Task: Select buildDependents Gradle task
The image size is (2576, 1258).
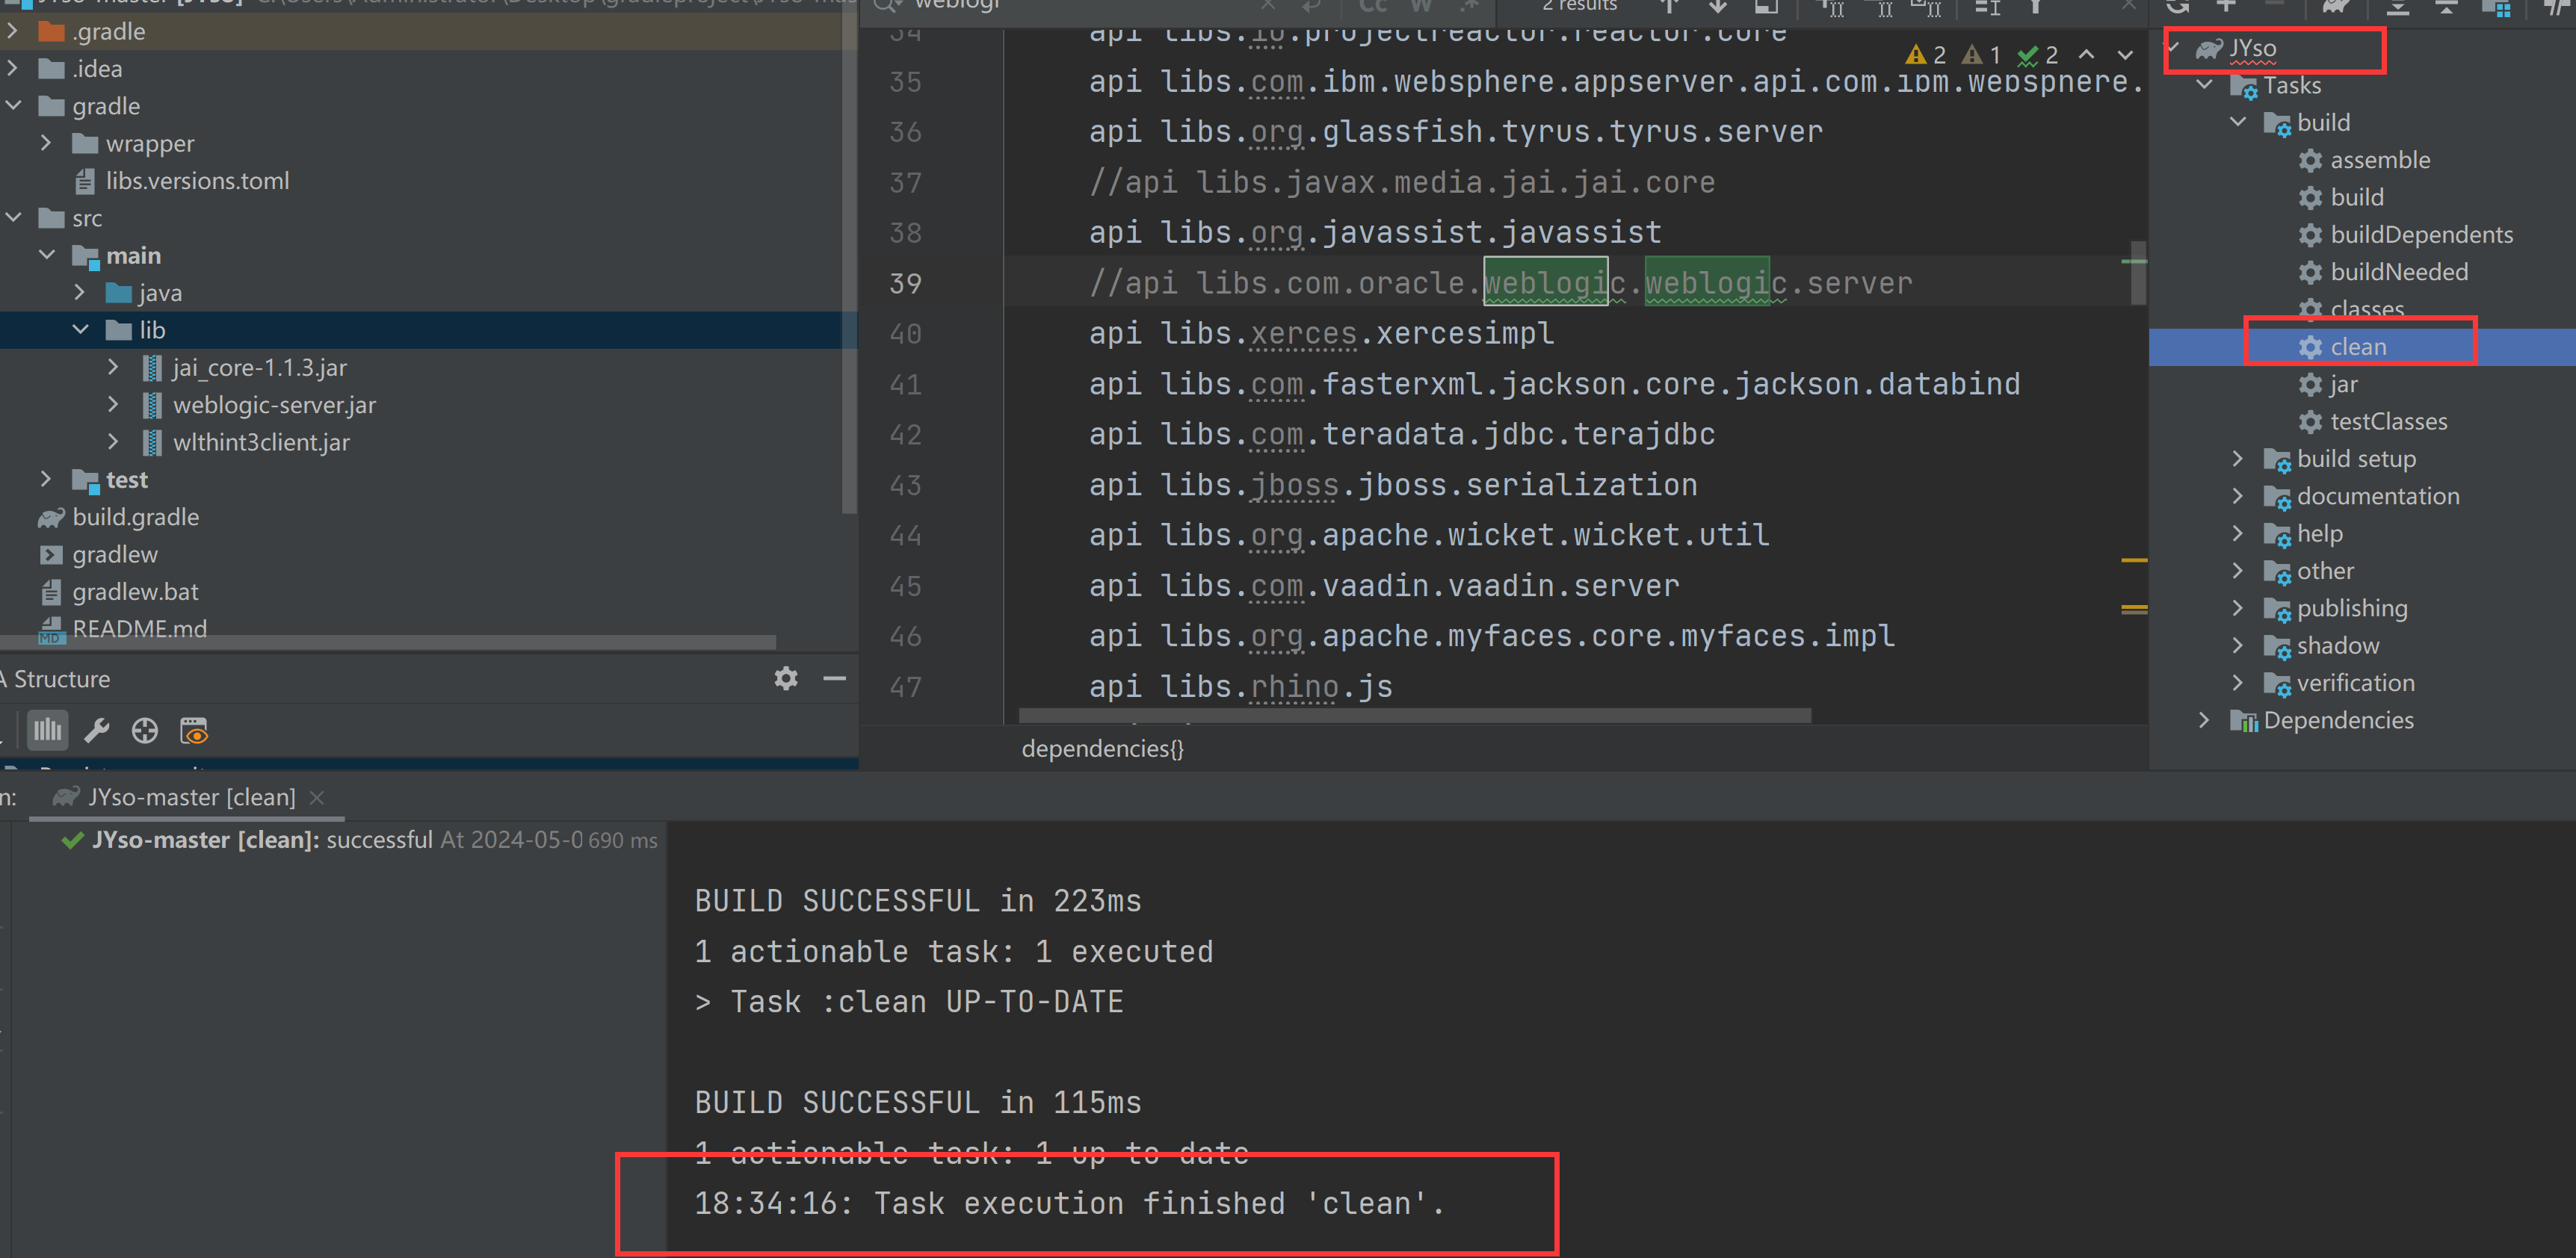Action: pos(2420,235)
